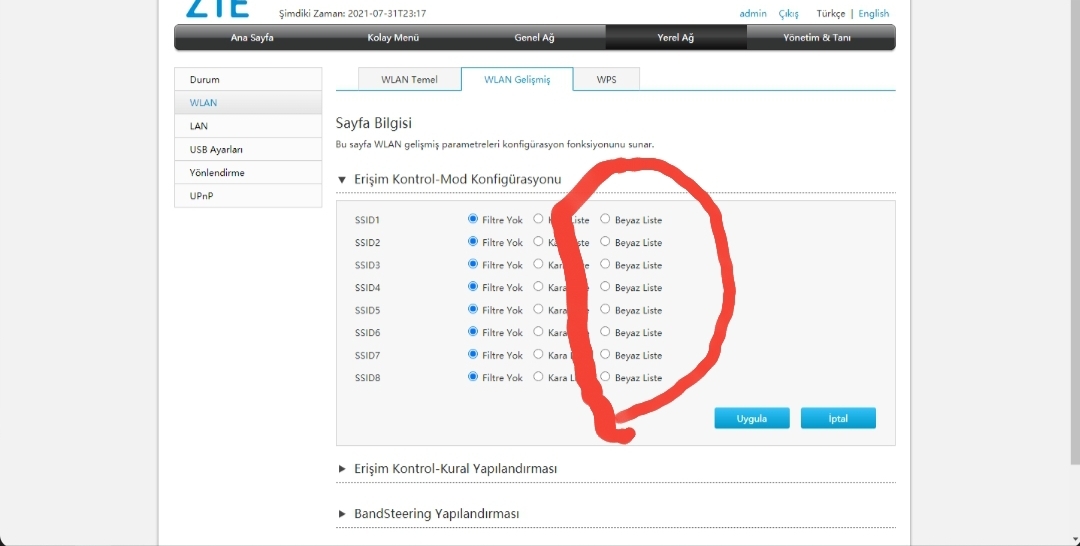
Task: Click the Uygula apply button
Action: 751,418
